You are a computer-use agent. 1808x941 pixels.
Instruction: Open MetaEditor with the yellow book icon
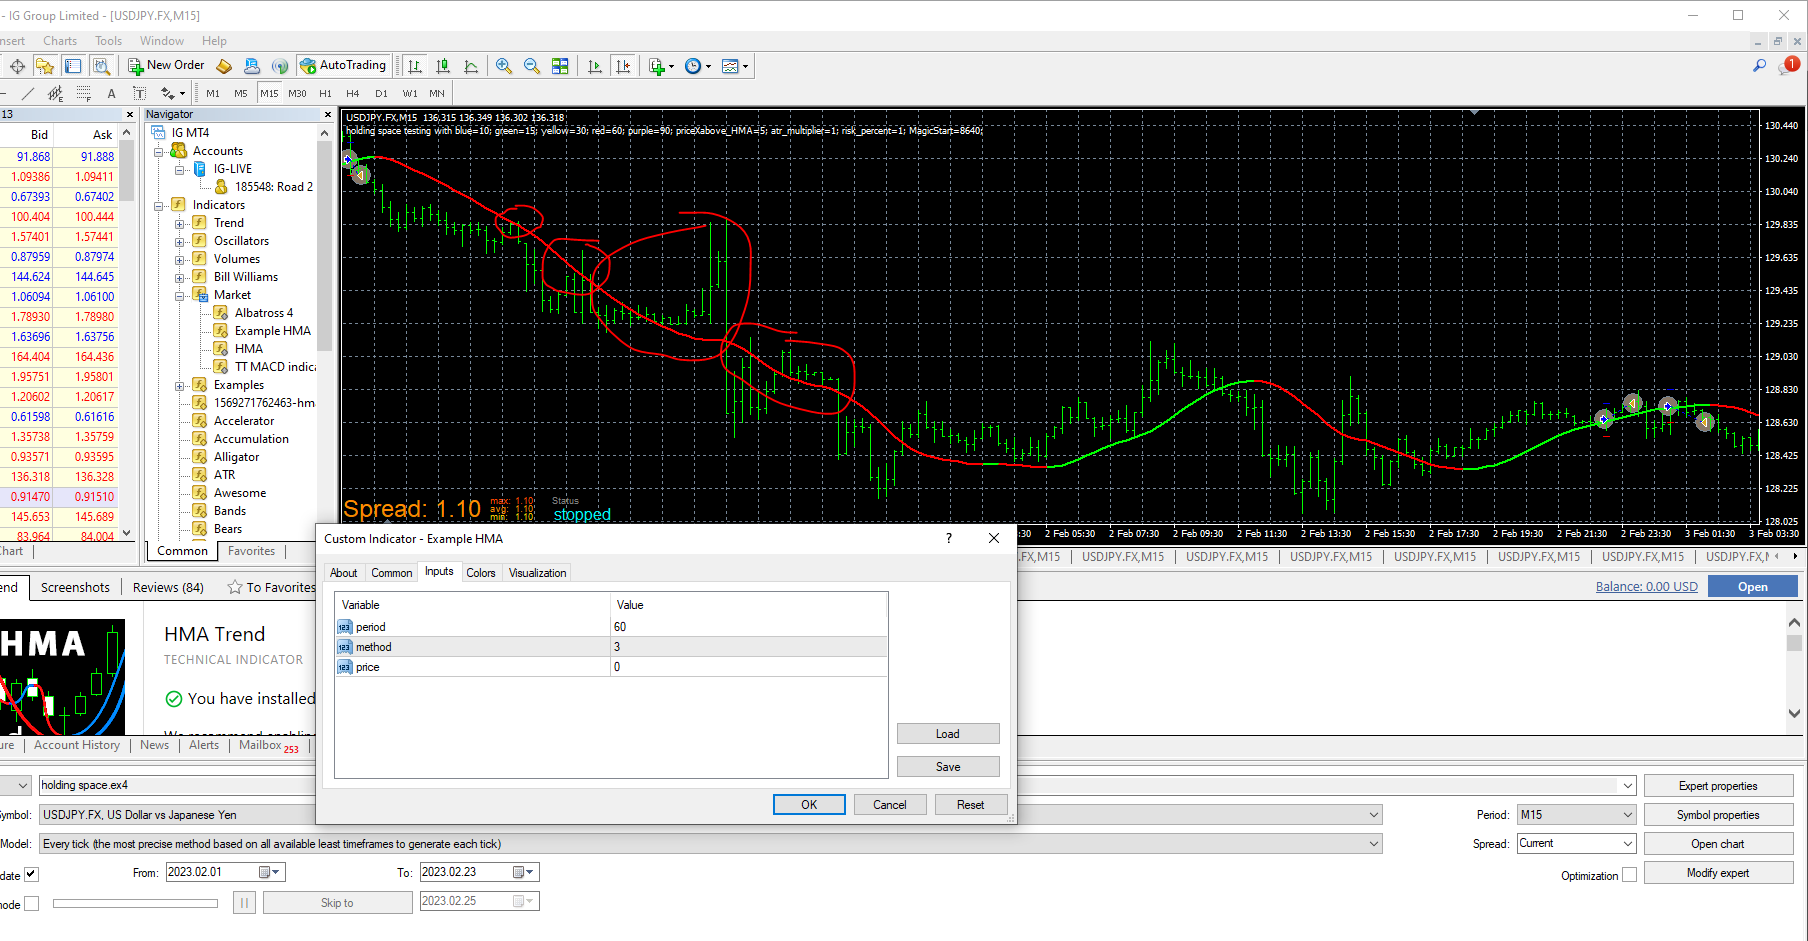[x=224, y=66]
